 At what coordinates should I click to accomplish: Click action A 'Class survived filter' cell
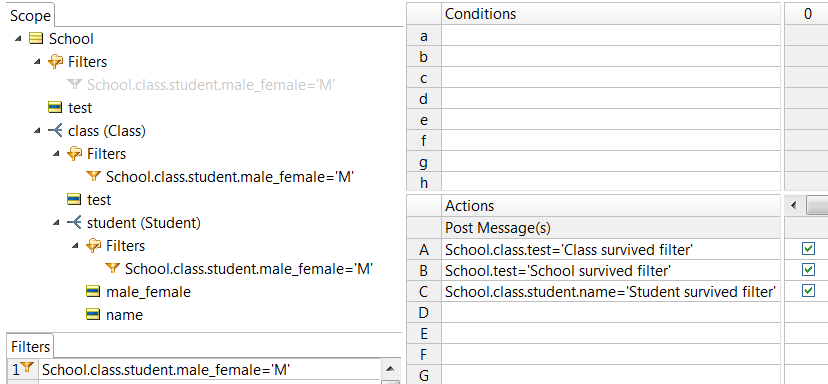pos(610,249)
